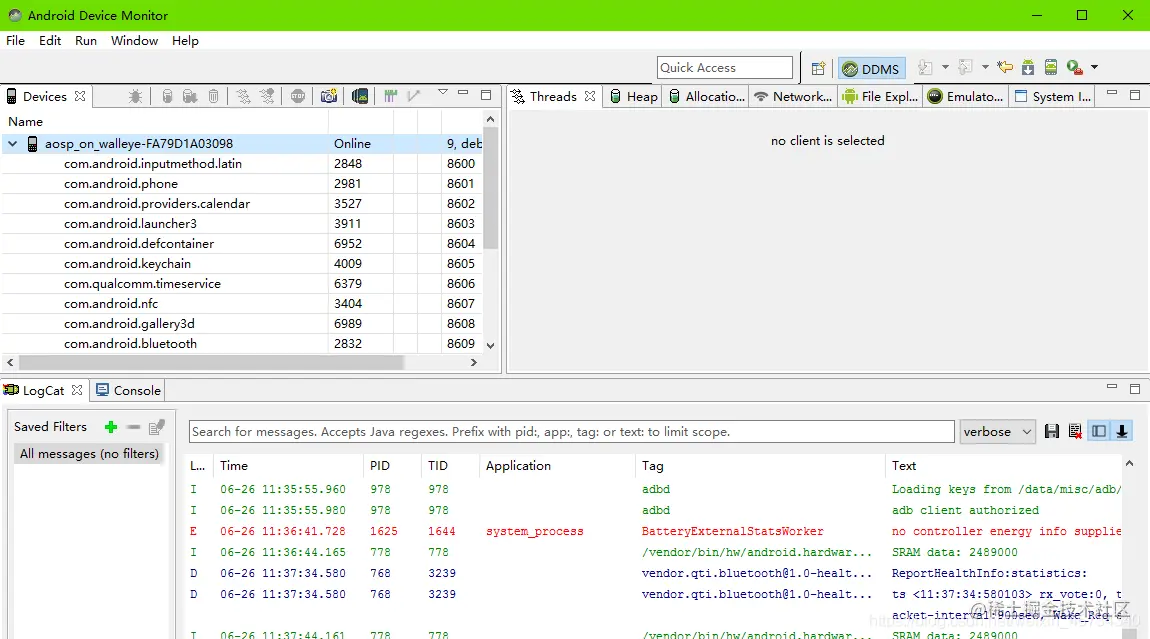Open the dropdown arrow beside the first annotation navigation icon
The width and height of the screenshot is (1150, 639).
pyautogui.click(x=945, y=67)
